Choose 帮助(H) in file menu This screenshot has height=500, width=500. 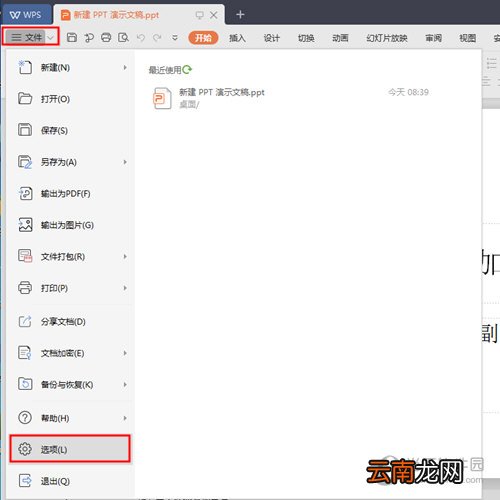pyautogui.click(x=70, y=418)
